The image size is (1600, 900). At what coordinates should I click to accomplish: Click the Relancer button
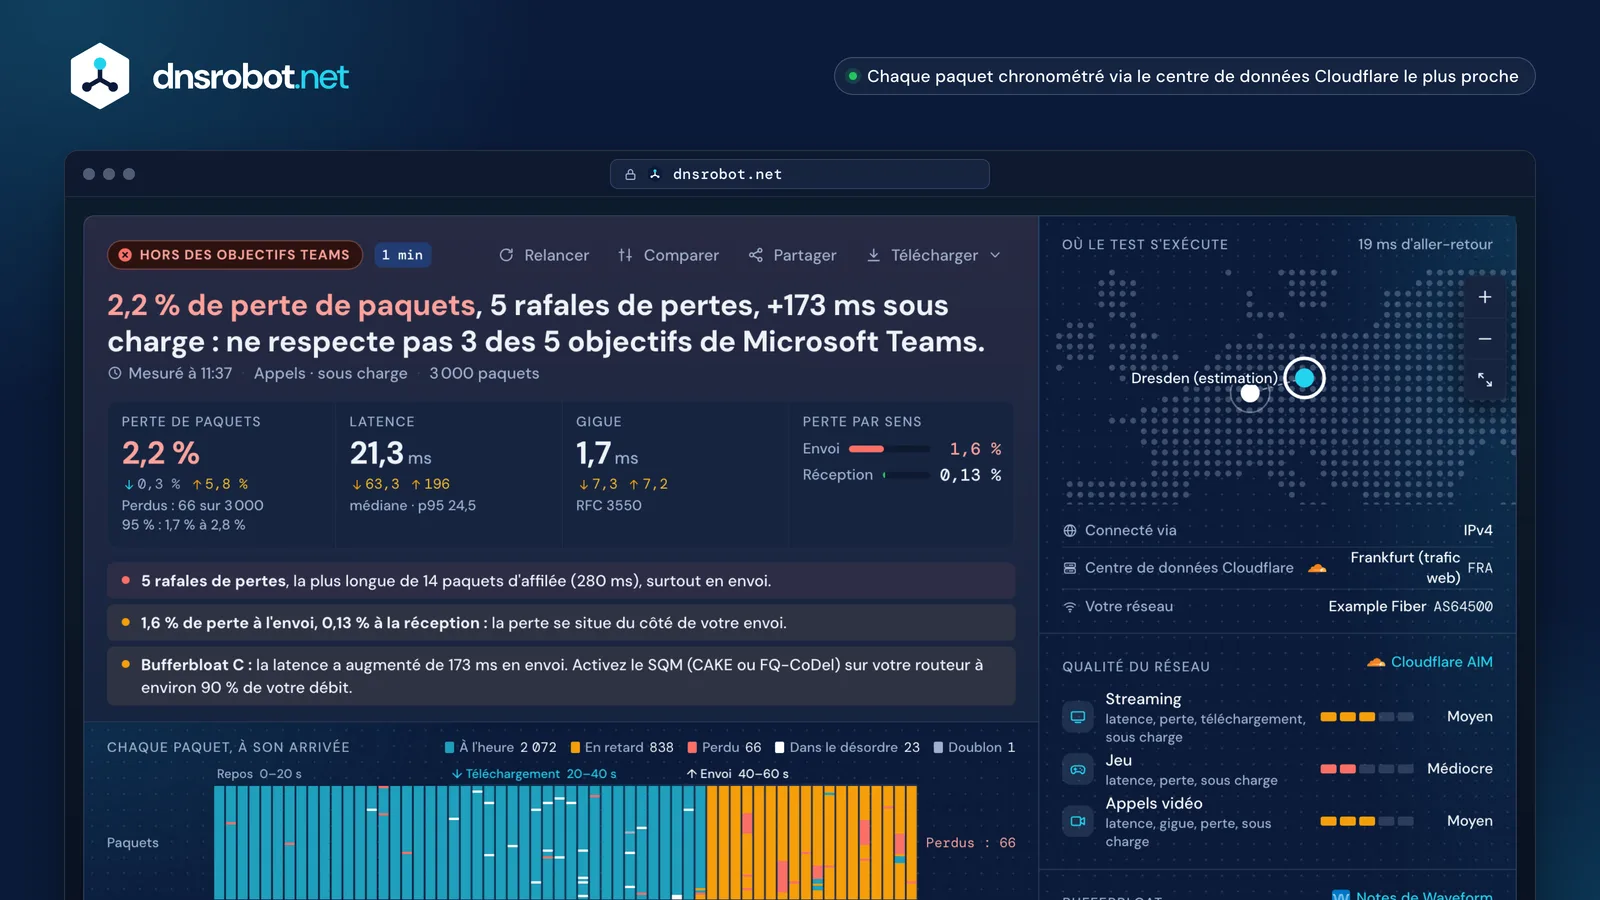pyautogui.click(x=544, y=255)
